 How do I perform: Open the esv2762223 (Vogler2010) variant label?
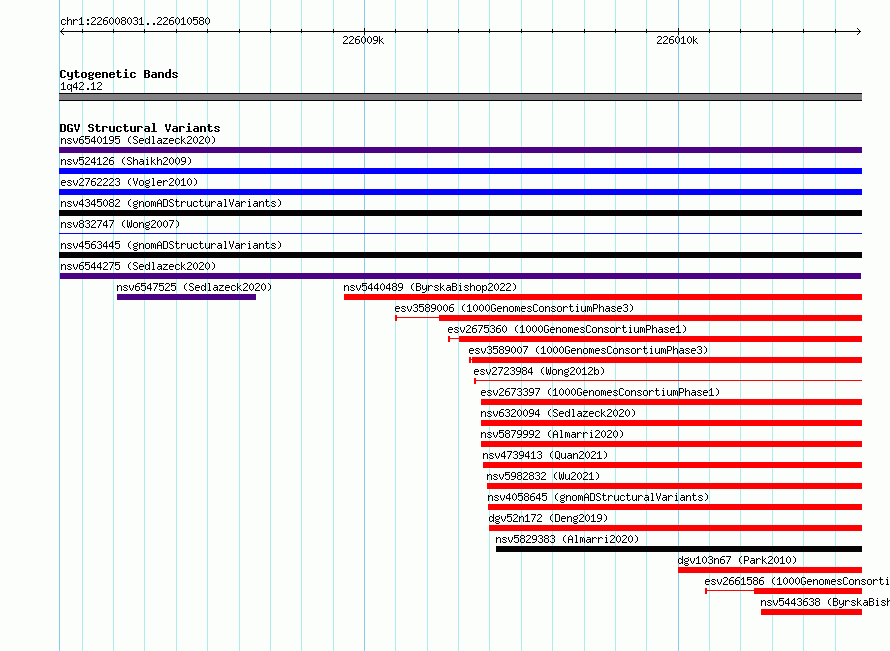(129, 182)
